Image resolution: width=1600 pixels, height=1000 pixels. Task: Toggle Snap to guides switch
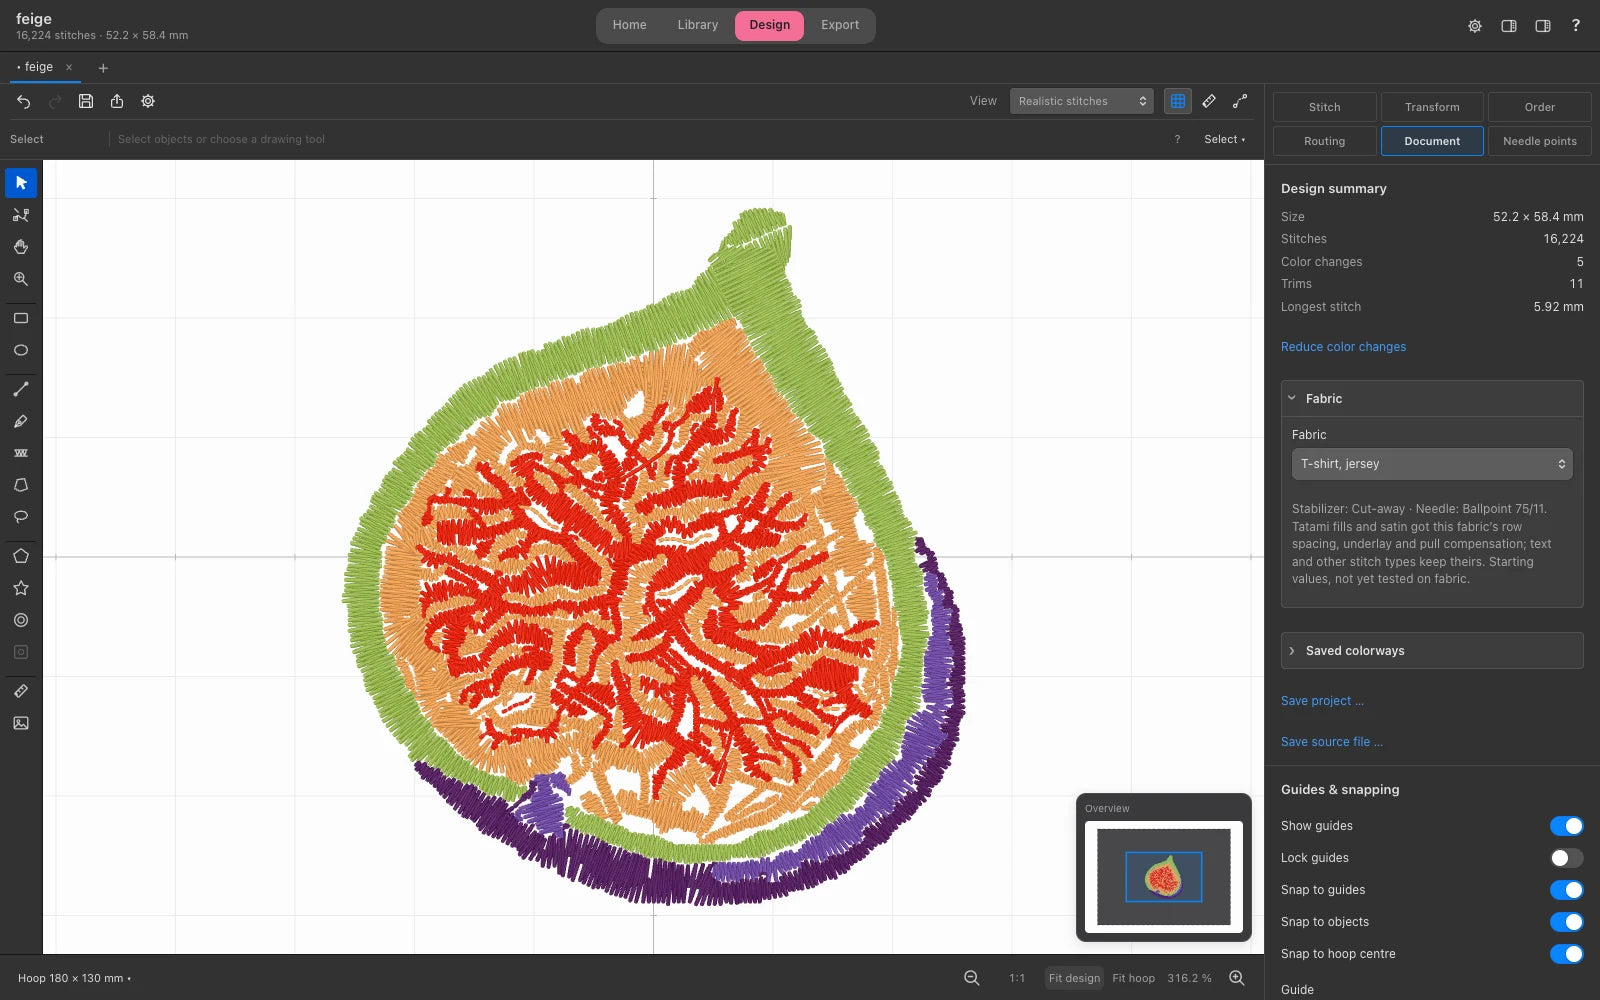[1566, 890]
